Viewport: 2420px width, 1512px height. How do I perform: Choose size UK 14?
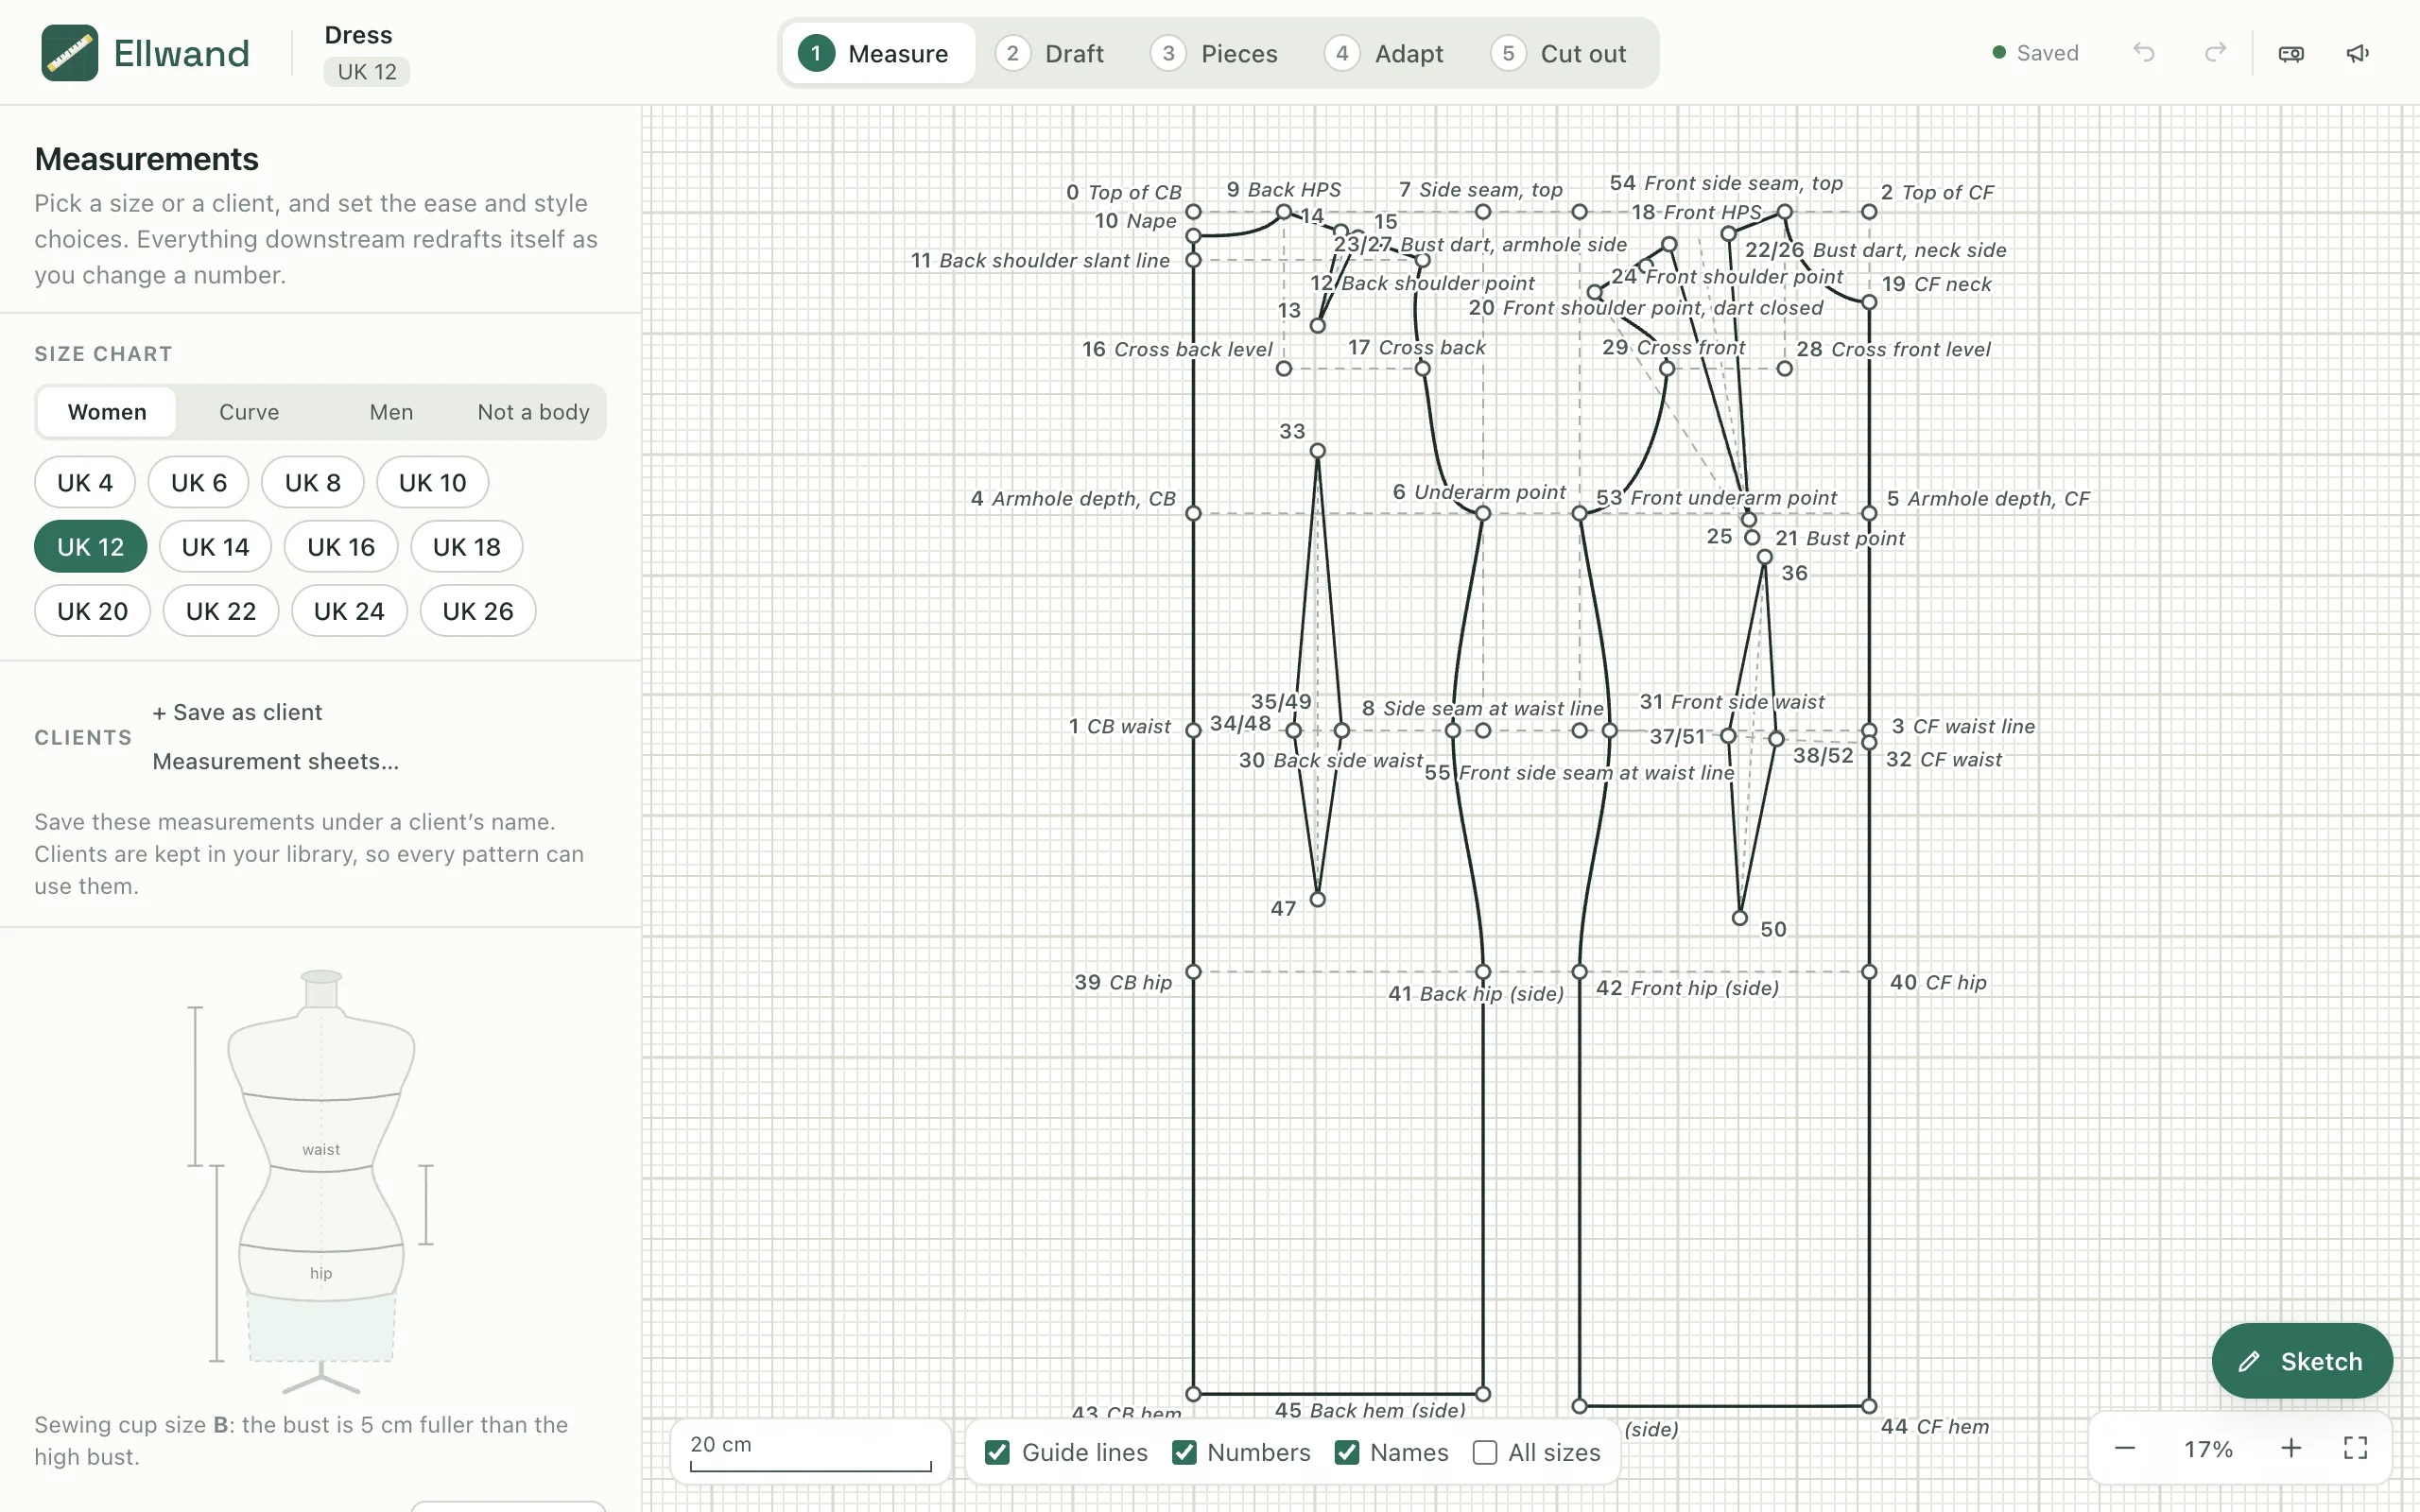click(215, 546)
